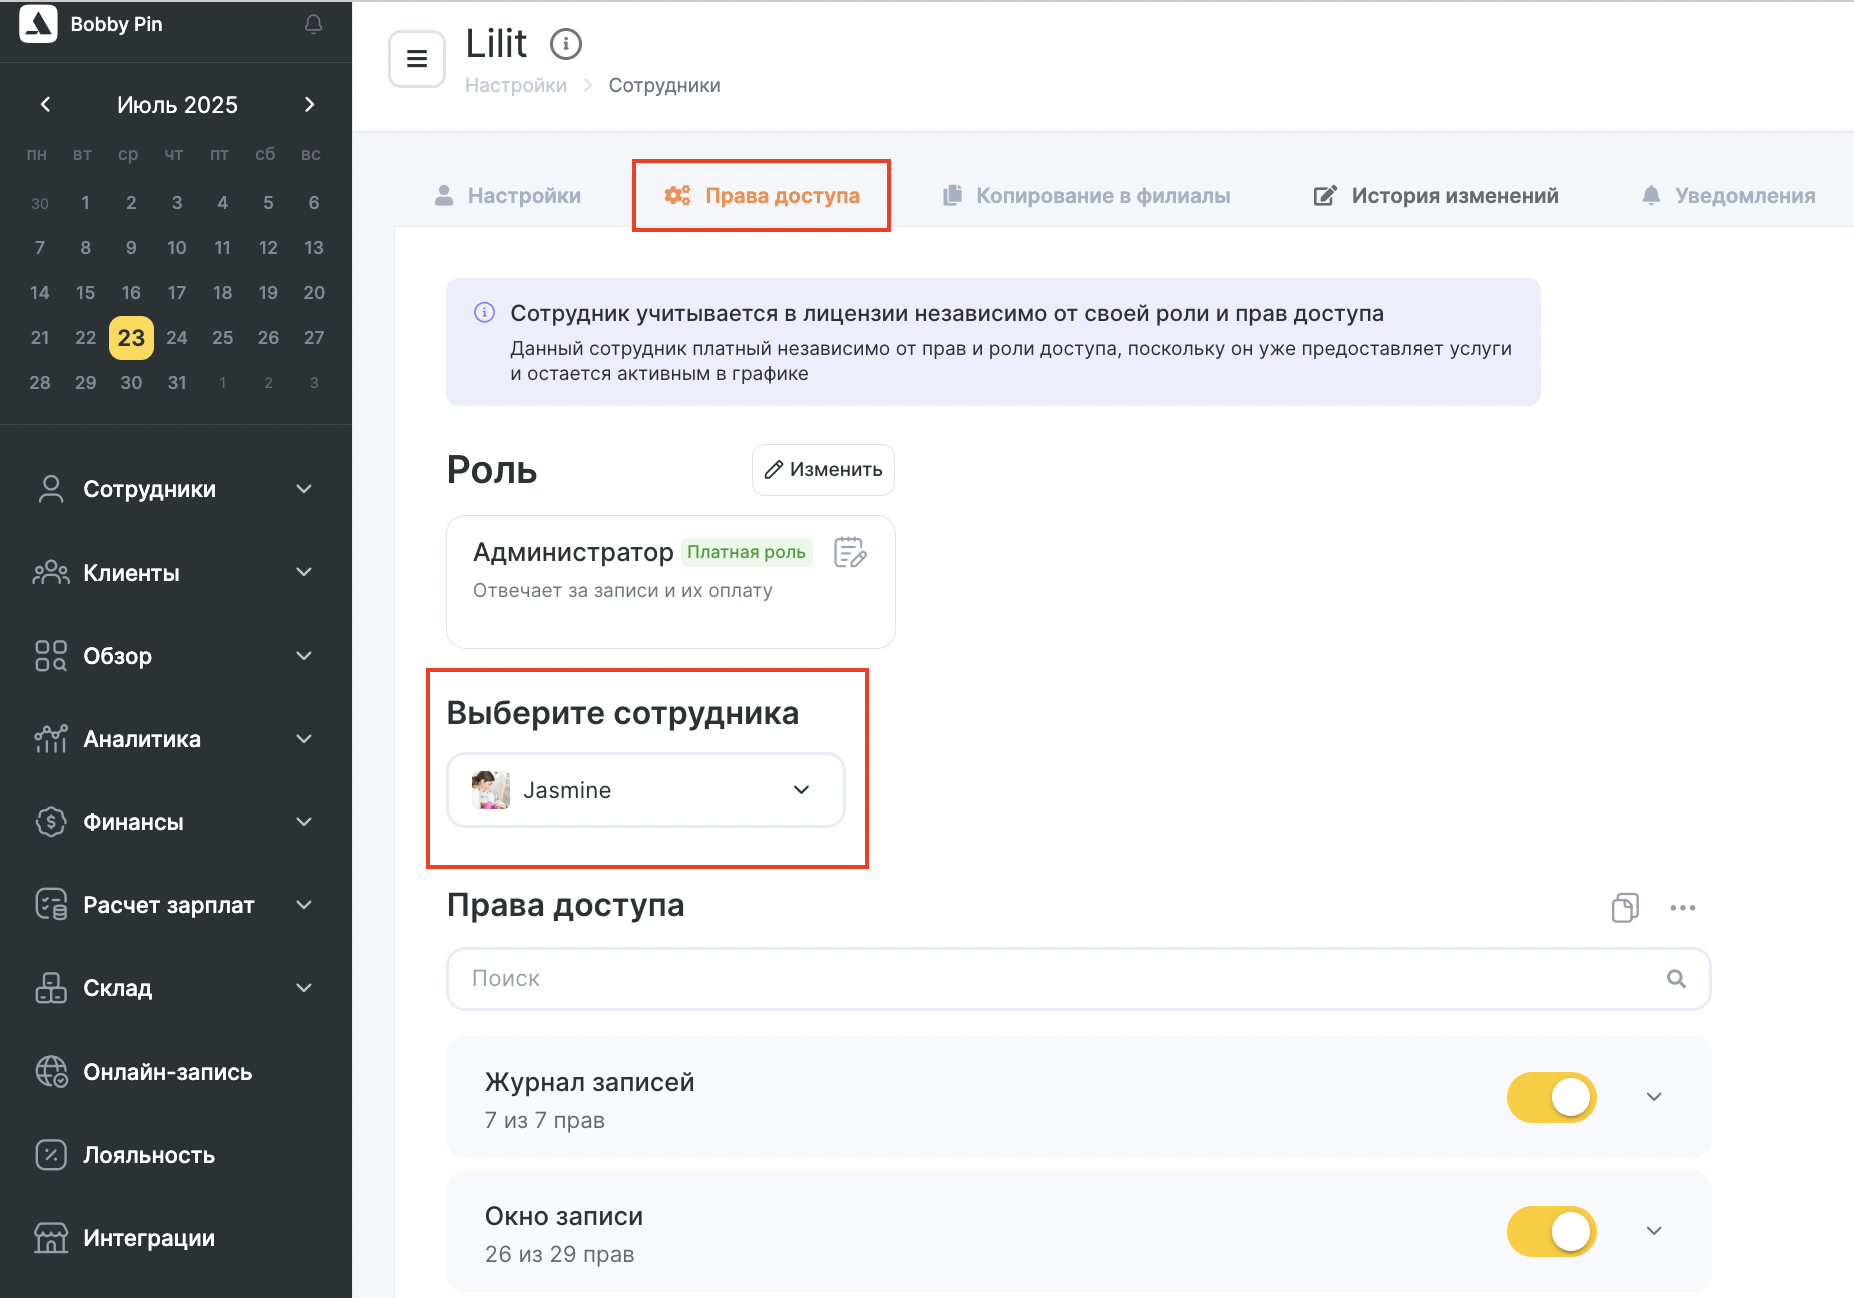Expand the Журнал записей rights section
The image size is (1854, 1298).
click(1654, 1097)
